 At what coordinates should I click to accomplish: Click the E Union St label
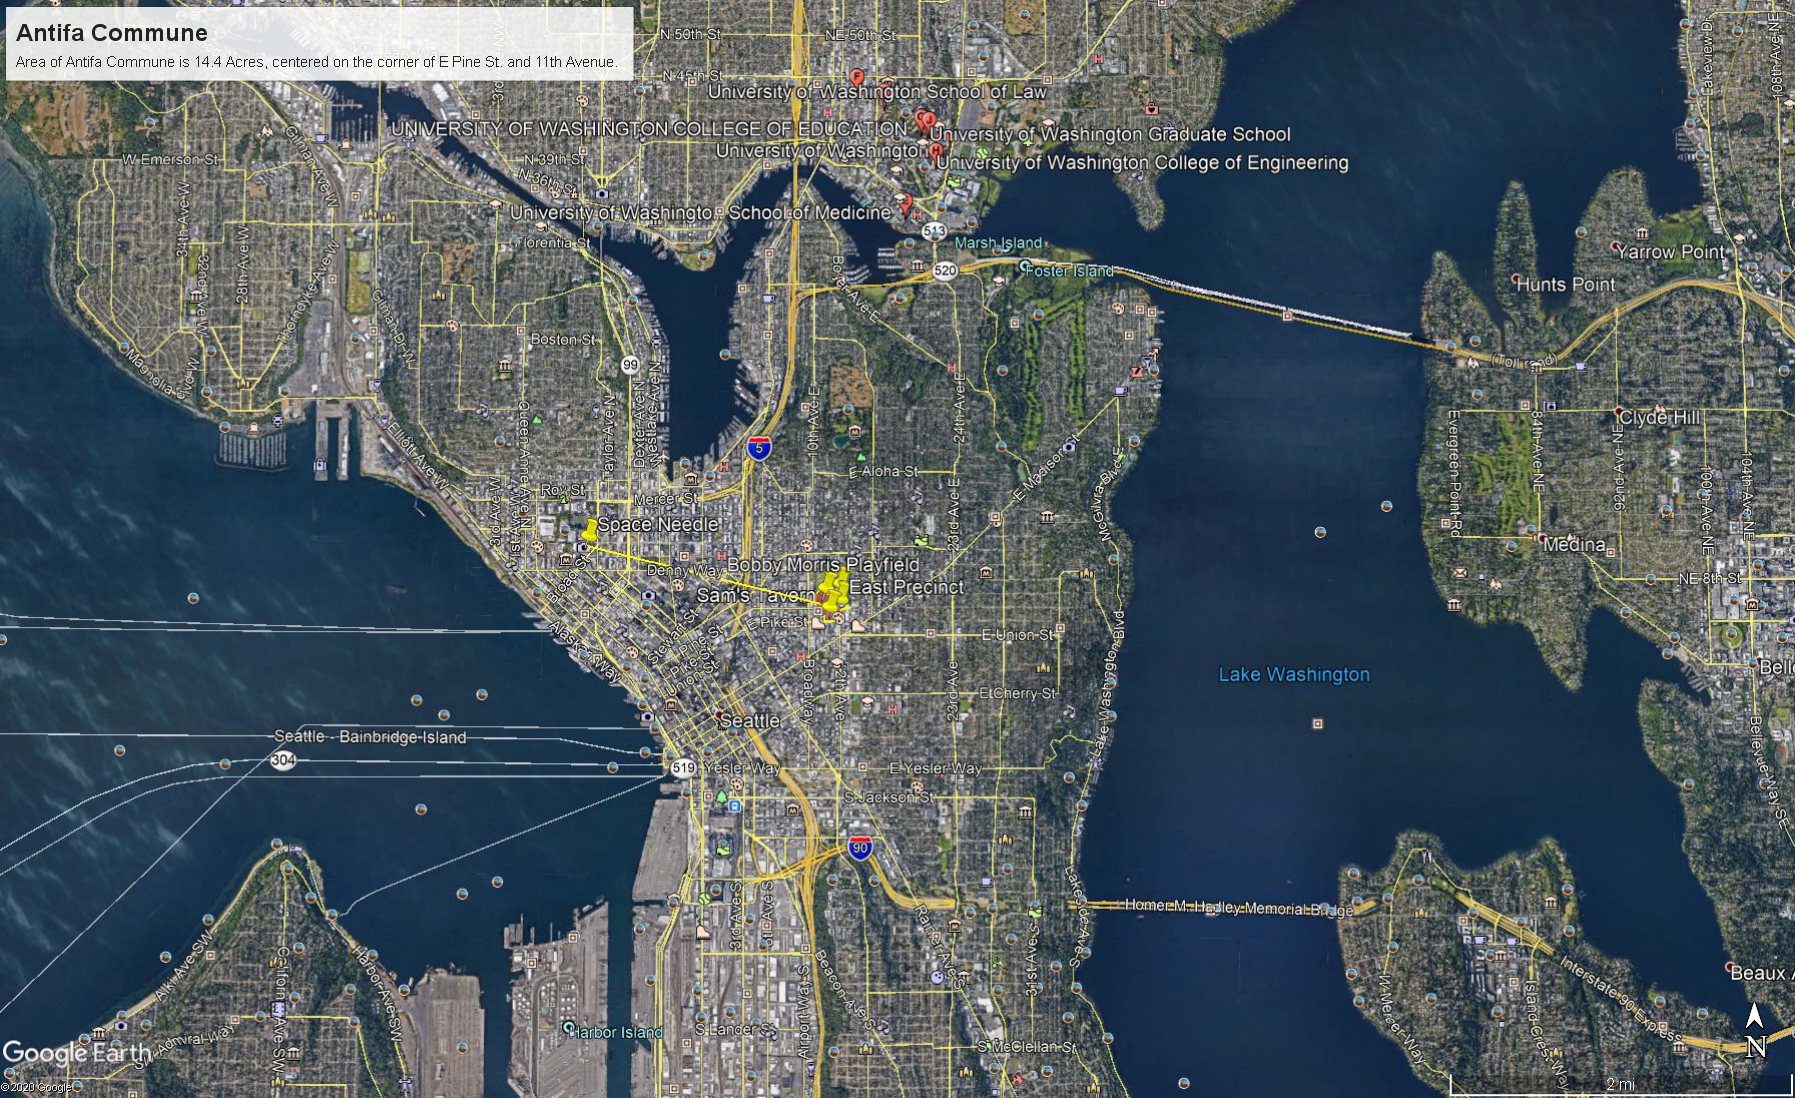pyautogui.click(x=1018, y=635)
